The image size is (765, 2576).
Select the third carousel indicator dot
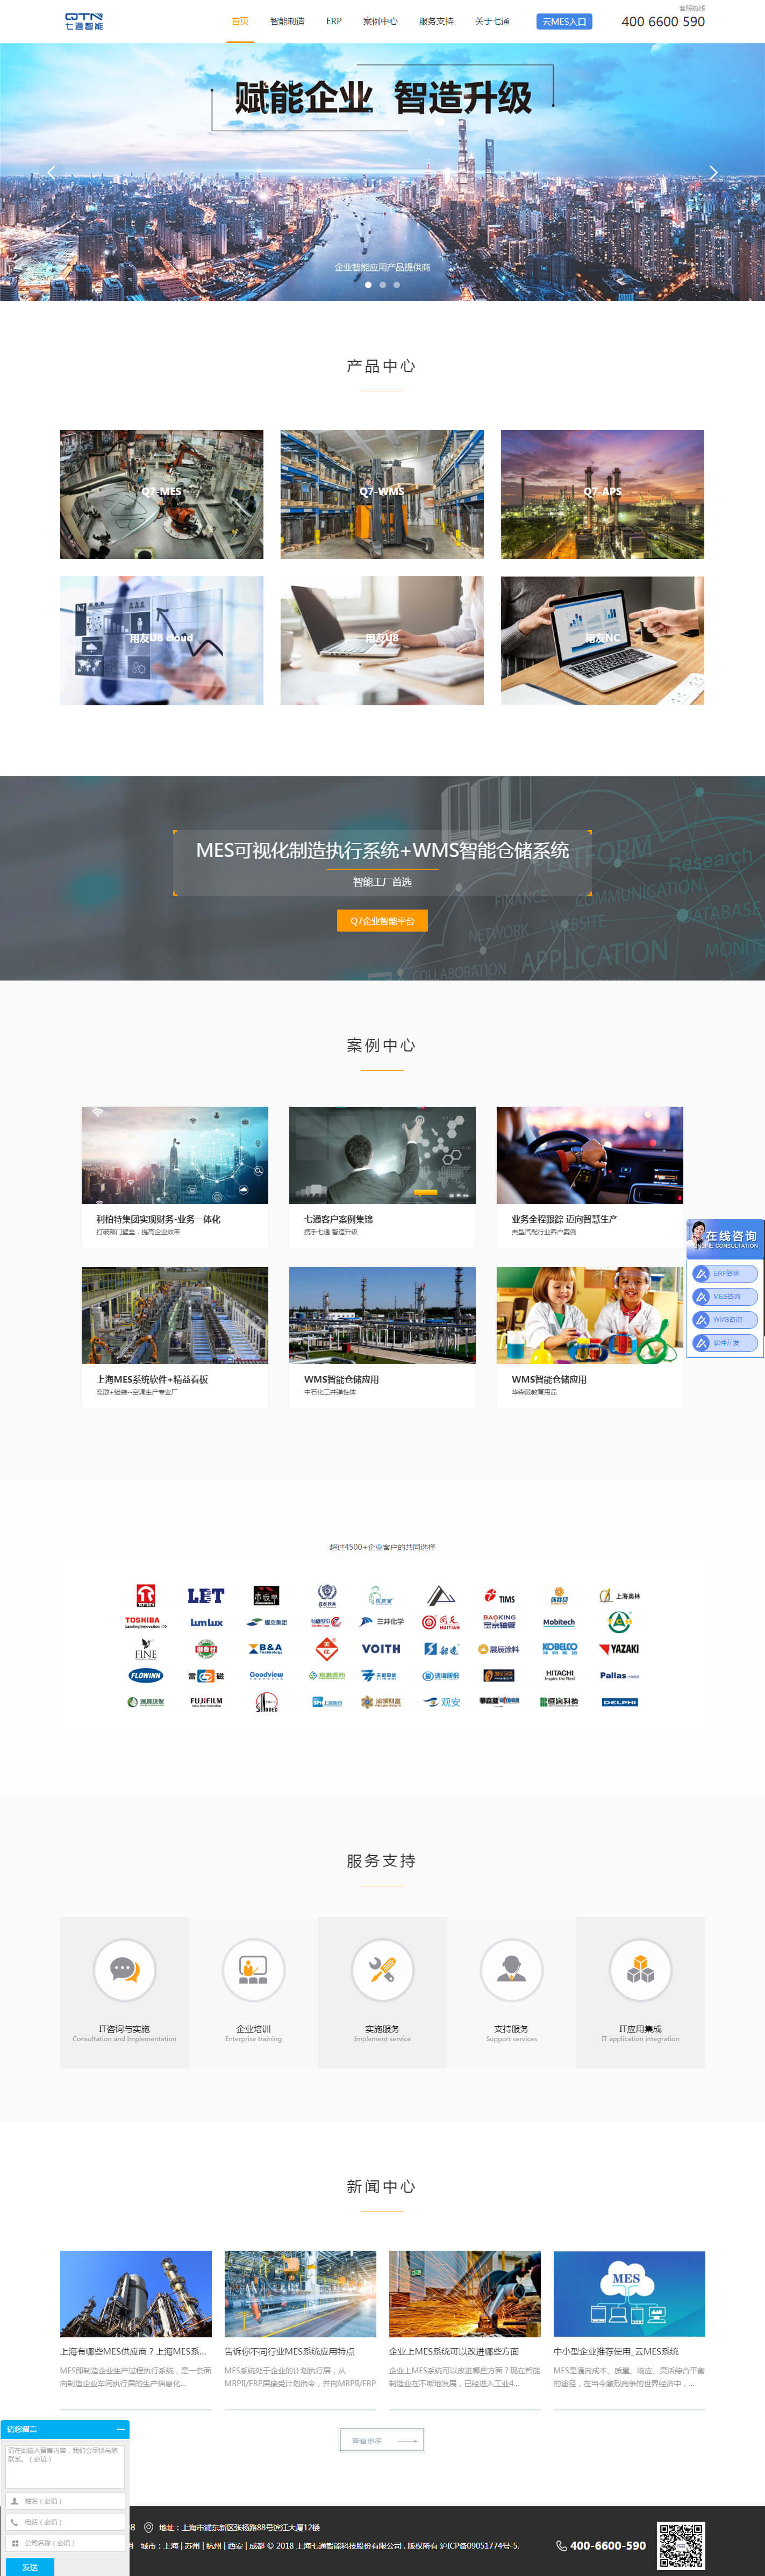point(397,285)
